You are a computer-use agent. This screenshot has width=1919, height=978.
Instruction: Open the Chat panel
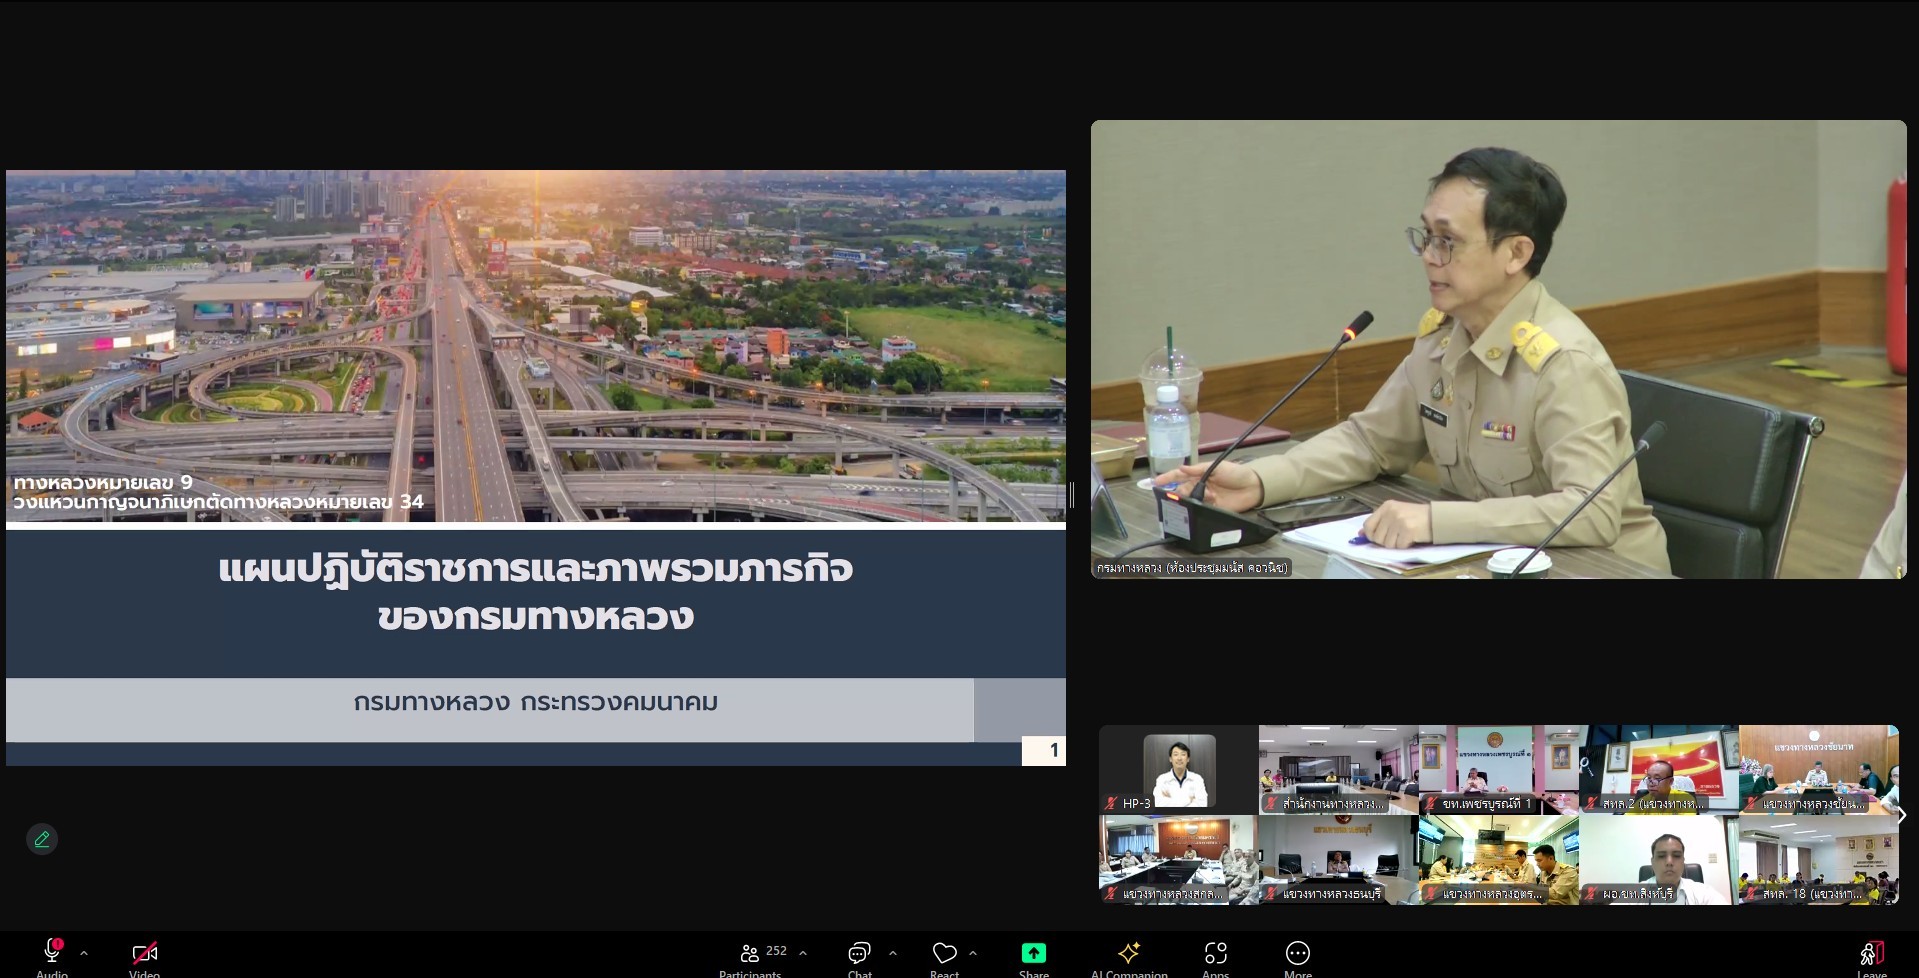click(859, 952)
